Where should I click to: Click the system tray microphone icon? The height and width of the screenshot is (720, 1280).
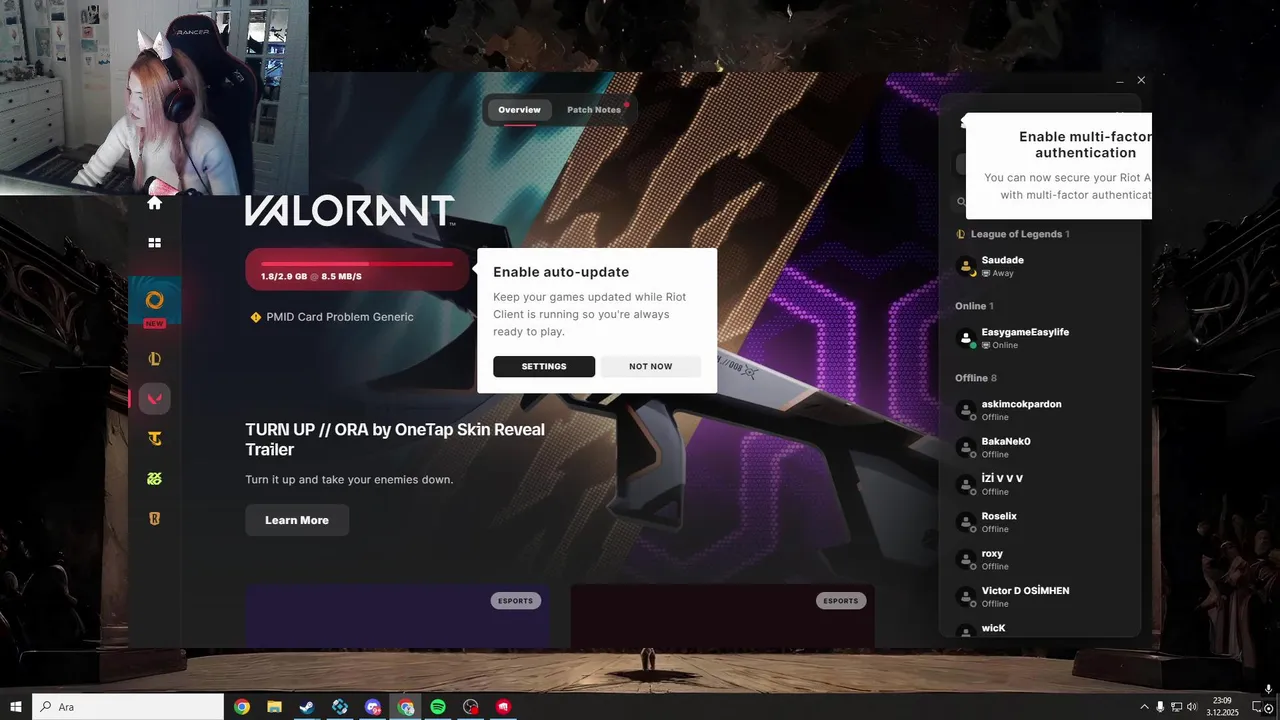(1160, 707)
